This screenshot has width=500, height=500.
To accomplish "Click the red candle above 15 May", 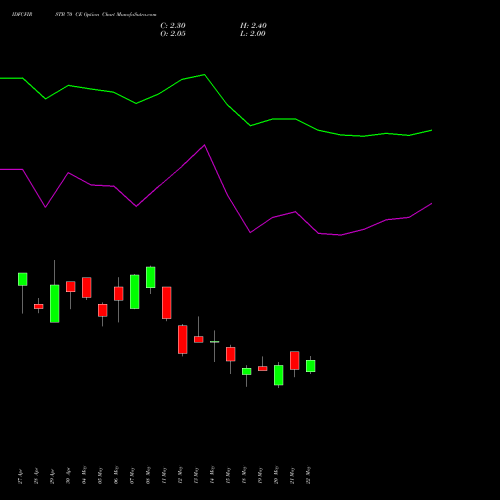I will pyautogui.click(x=231, y=354).
